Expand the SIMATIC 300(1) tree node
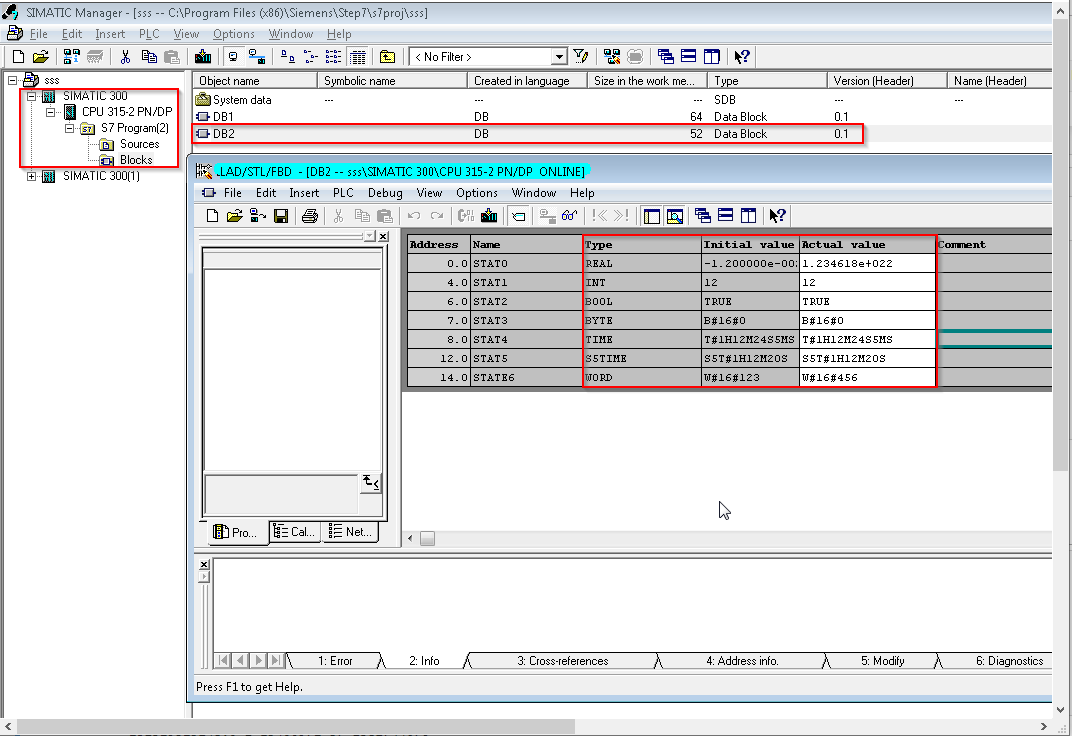This screenshot has height=736, width=1072. click(32, 177)
